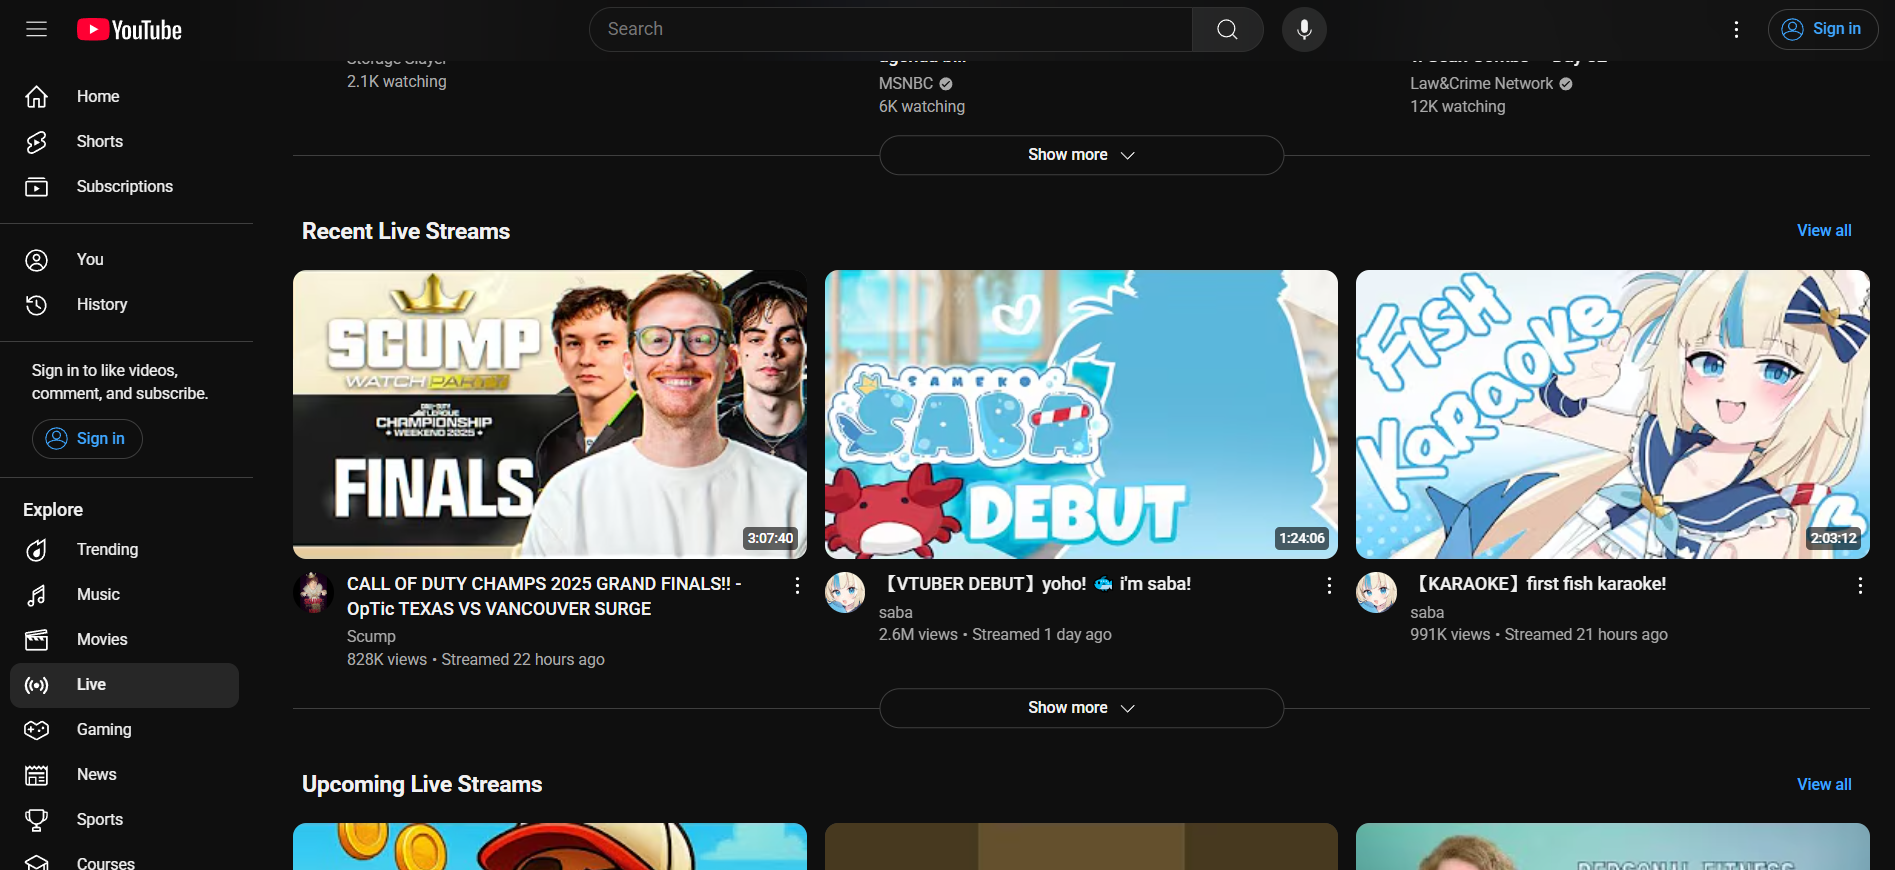Click "991K views • Streamed 21 hours ago"

(x=1539, y=635)
